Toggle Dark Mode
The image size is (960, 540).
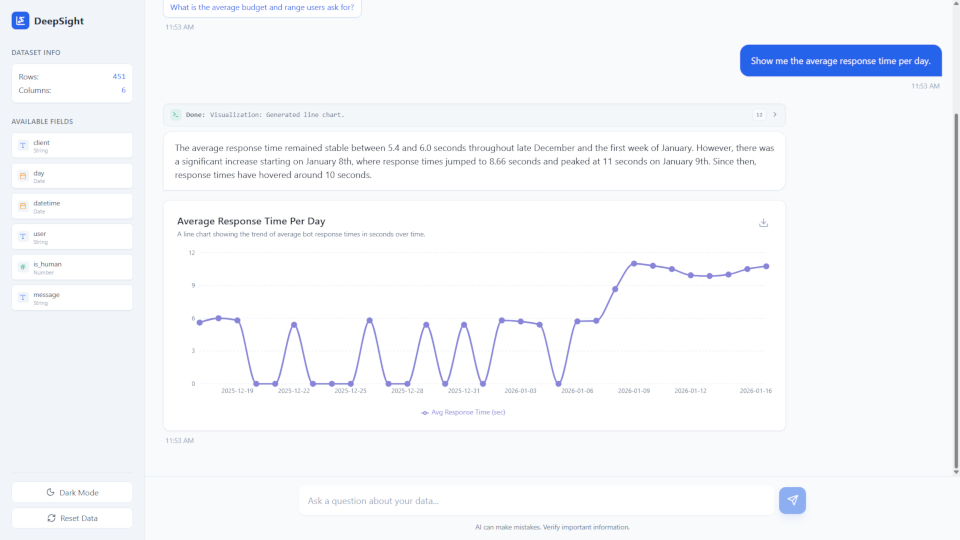72,492
